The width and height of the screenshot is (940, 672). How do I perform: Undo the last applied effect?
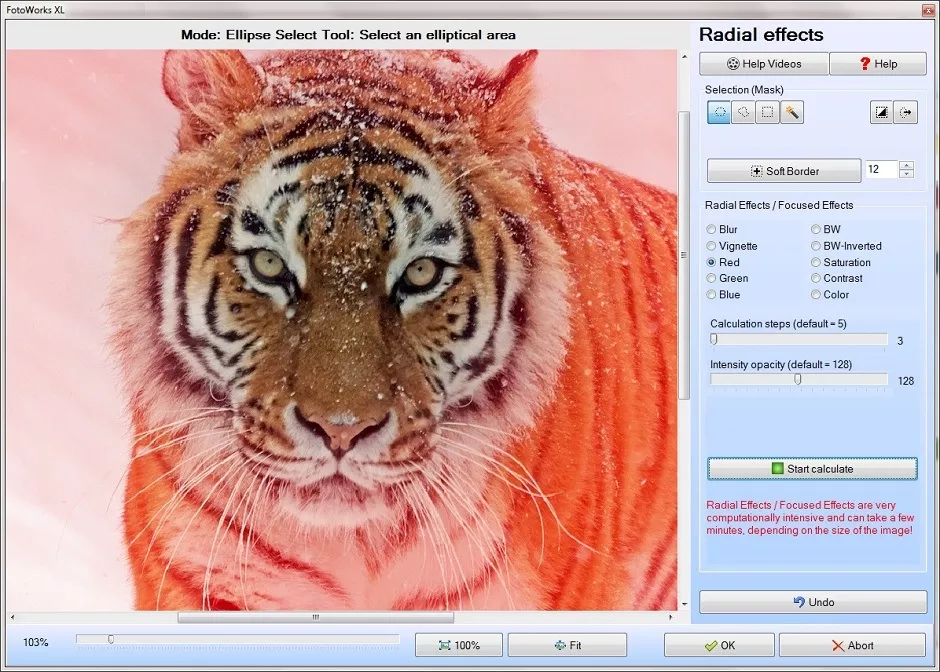coord(812,602)
